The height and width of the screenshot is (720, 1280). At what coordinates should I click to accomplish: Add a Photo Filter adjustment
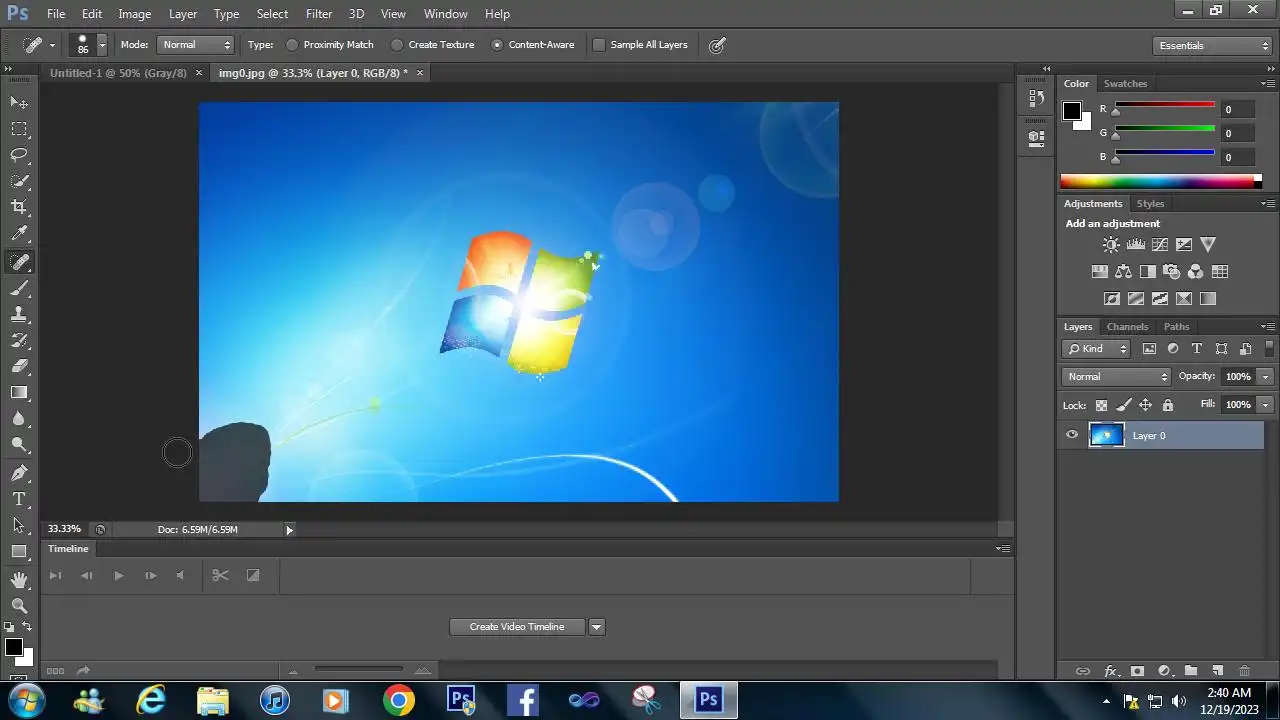tap(1171, 271)
